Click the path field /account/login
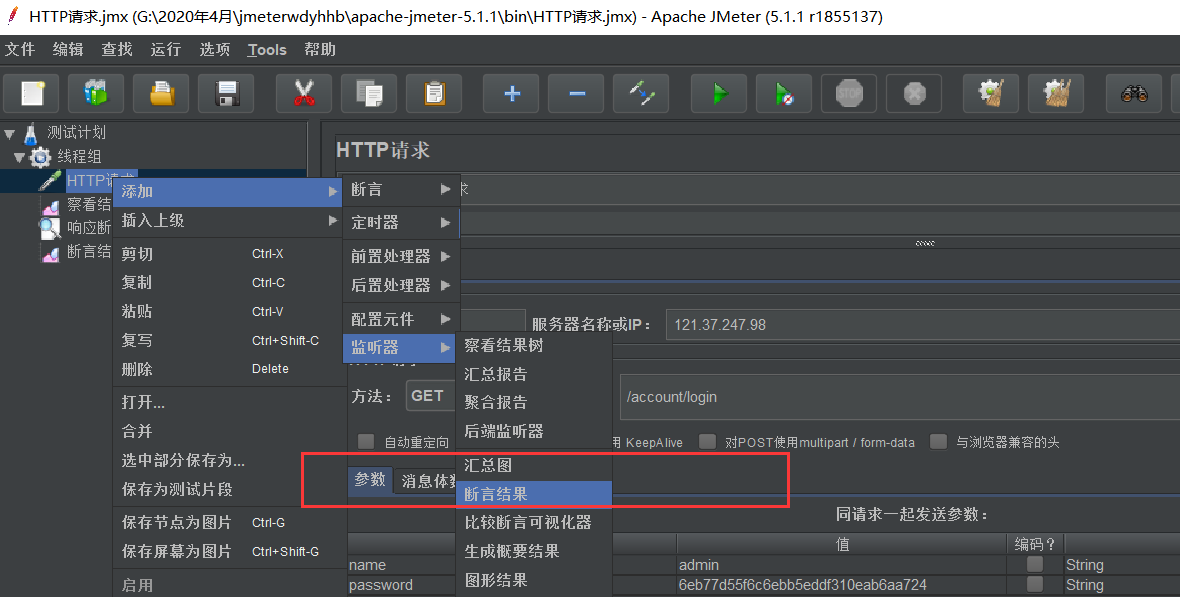The height and width of the screenshot is (597, 1180). click(900, 397)
